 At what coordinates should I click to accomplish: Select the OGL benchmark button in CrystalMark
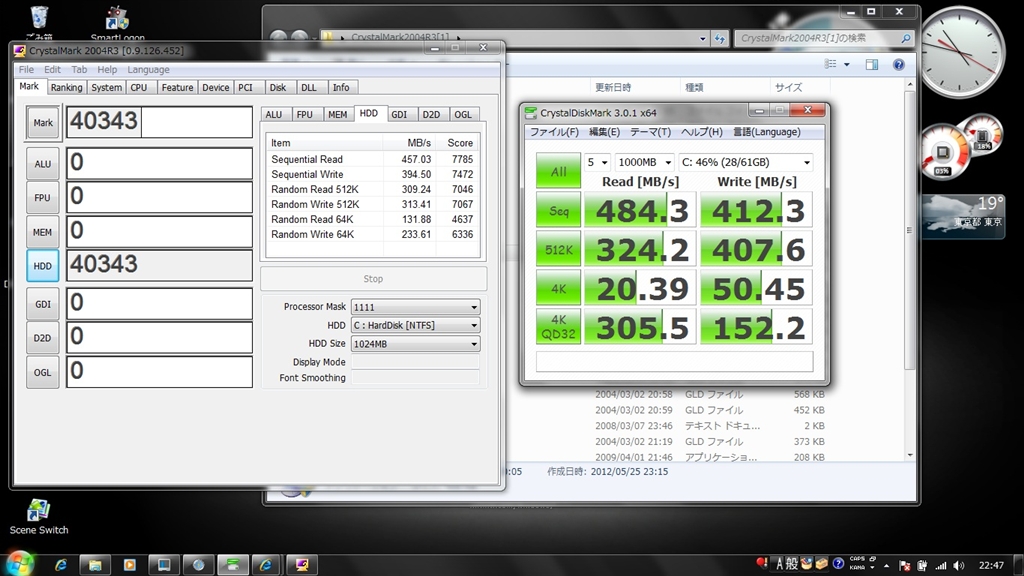coord(42,372)
